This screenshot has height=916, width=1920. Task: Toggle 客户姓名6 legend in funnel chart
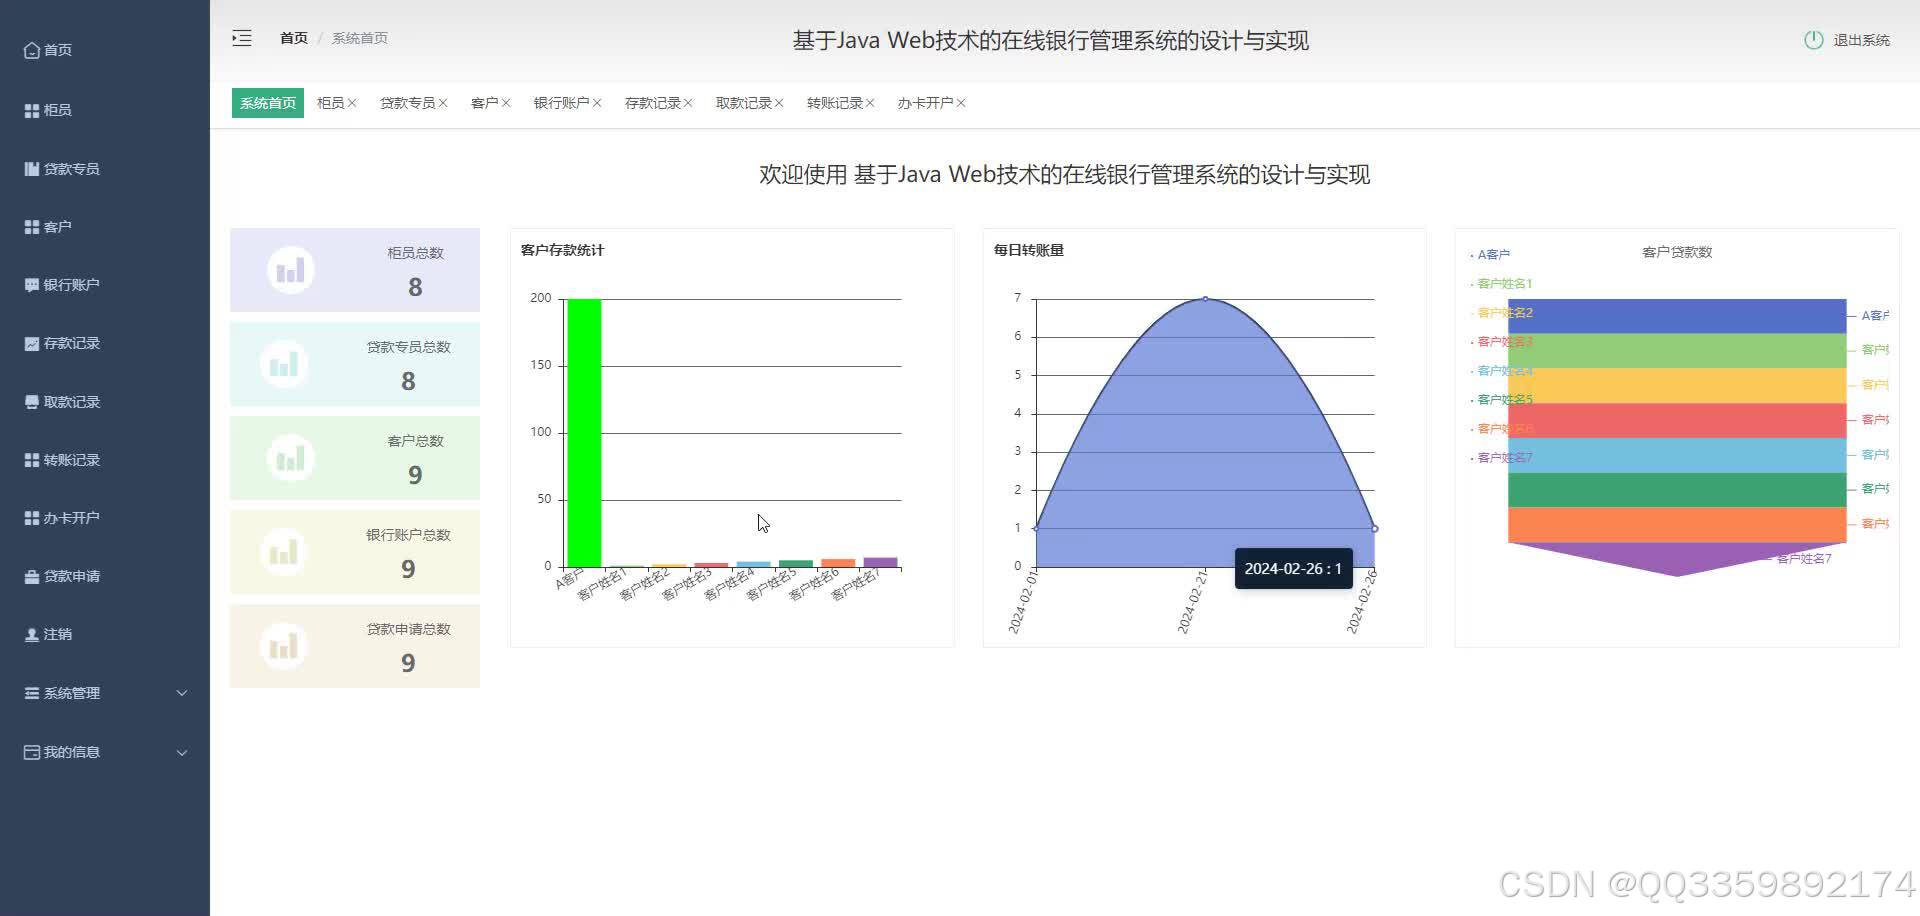click(1501, 429)
